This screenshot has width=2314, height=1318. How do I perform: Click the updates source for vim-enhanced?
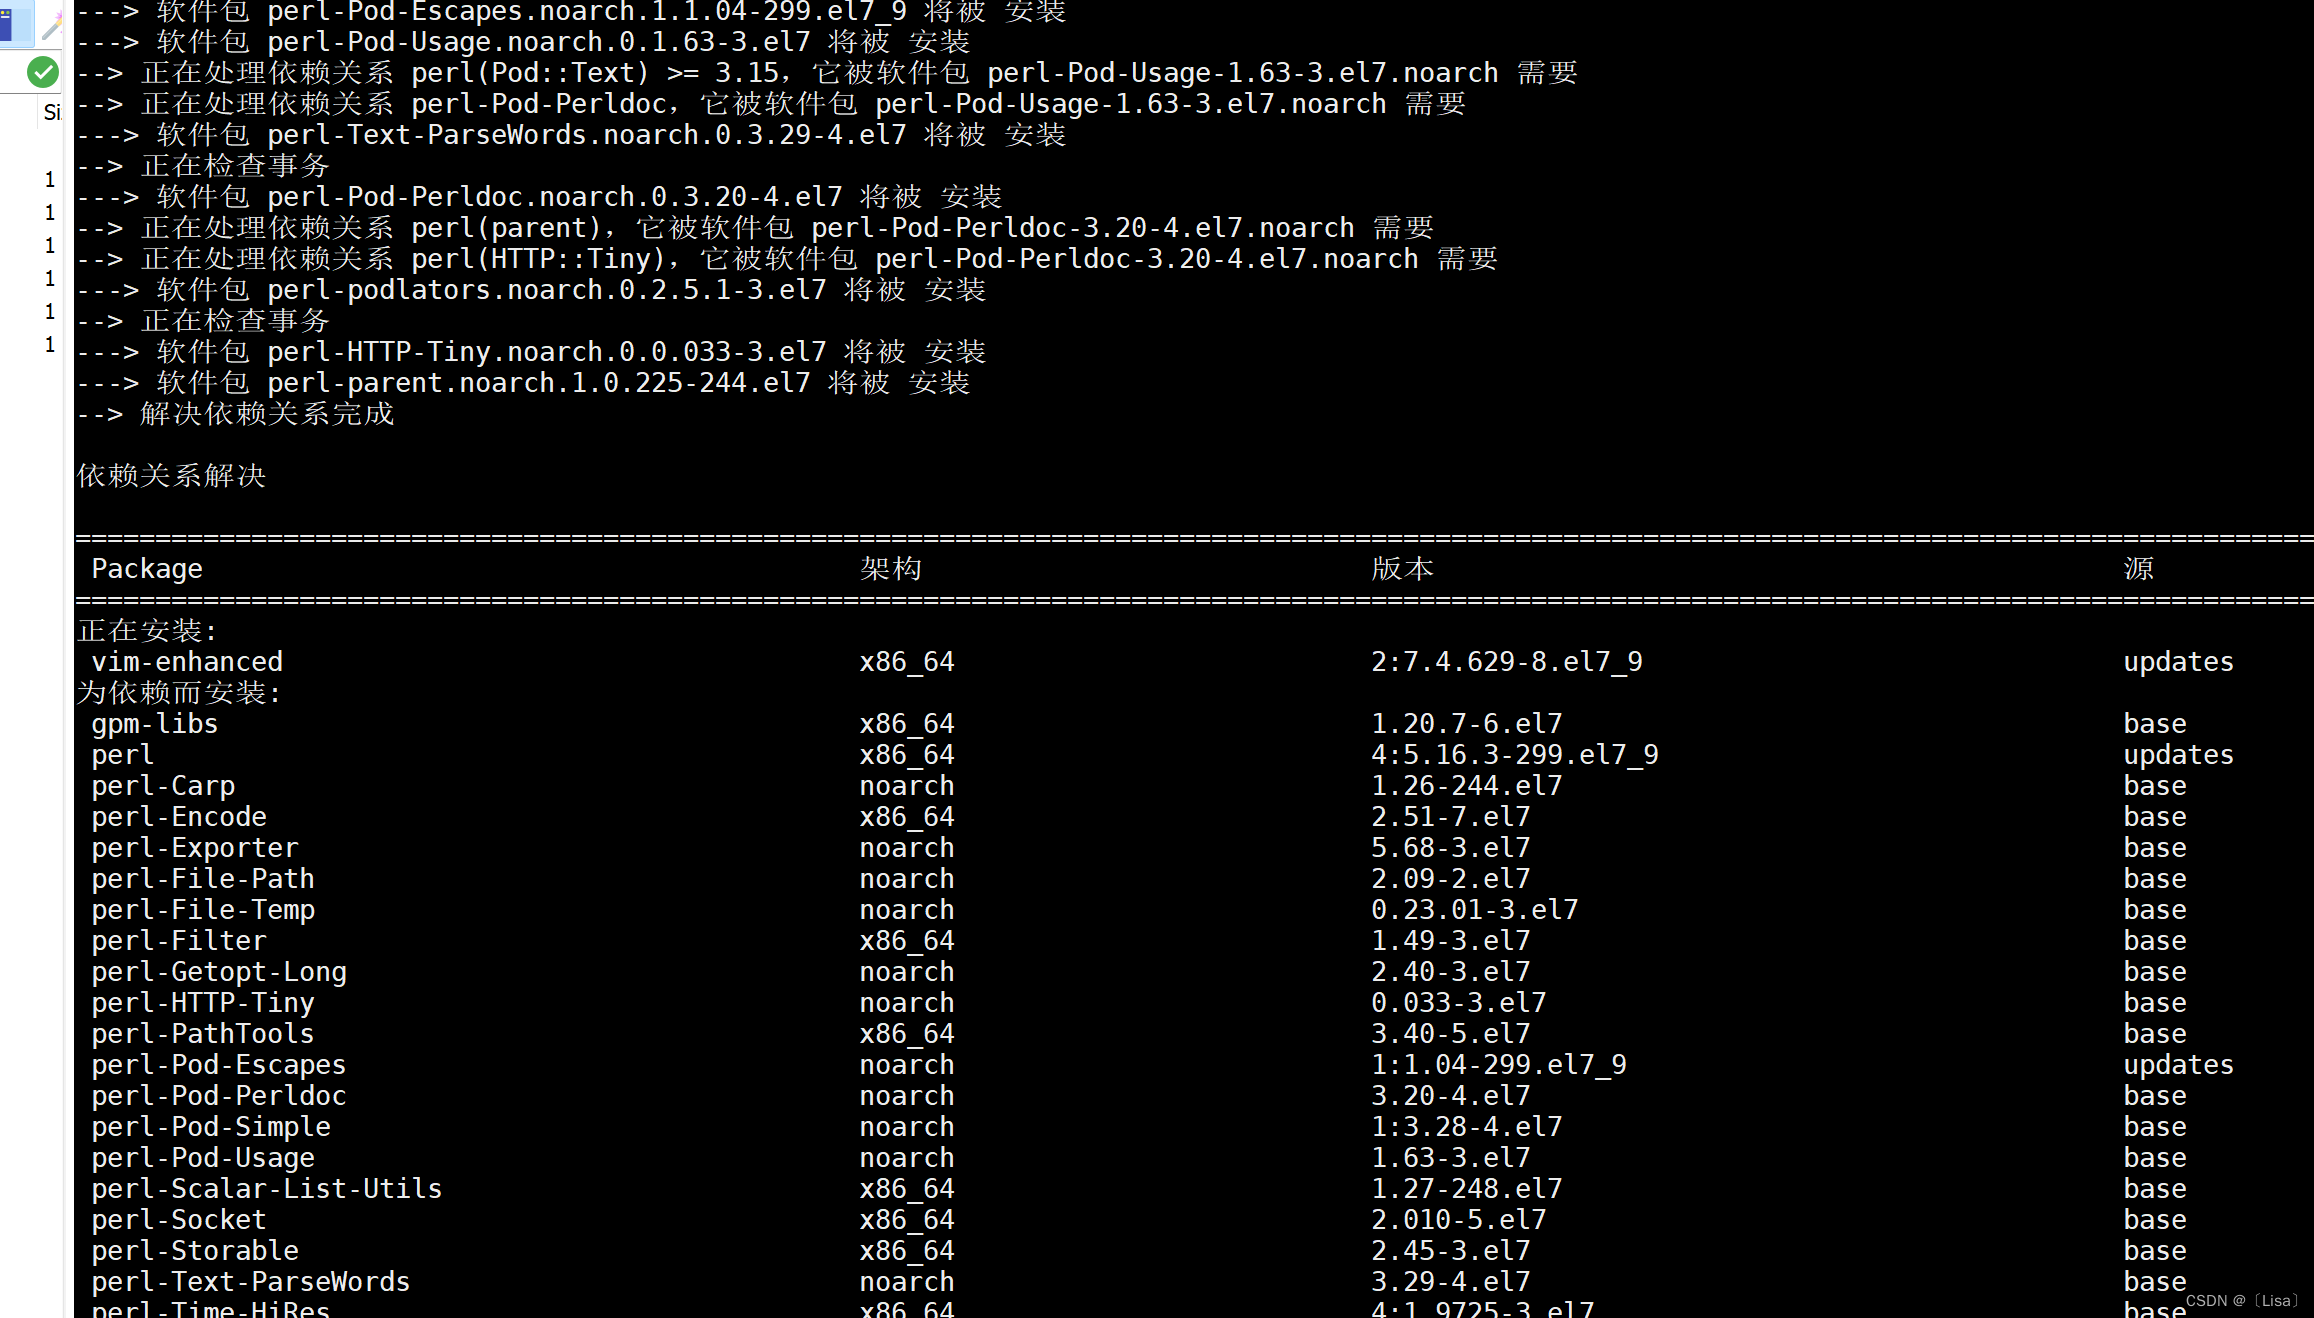(x=2178, y=661)
